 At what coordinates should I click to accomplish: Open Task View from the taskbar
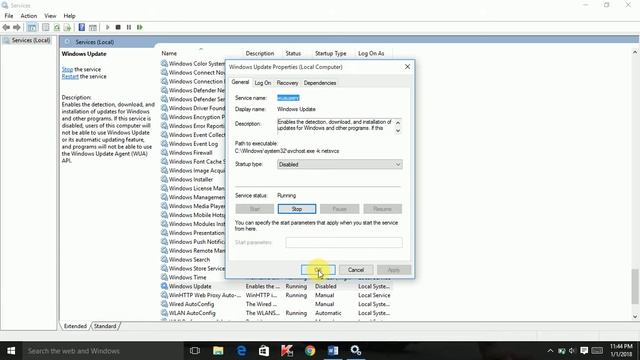pos(195,351)
